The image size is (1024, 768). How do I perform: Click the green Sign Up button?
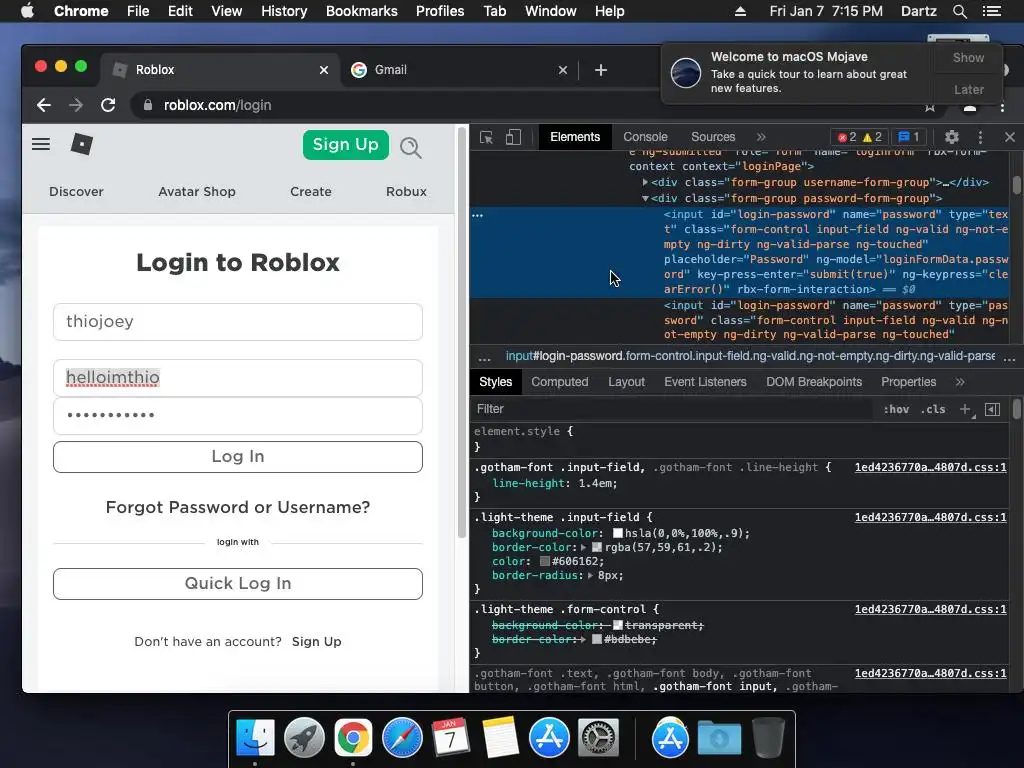pos(345,144)
